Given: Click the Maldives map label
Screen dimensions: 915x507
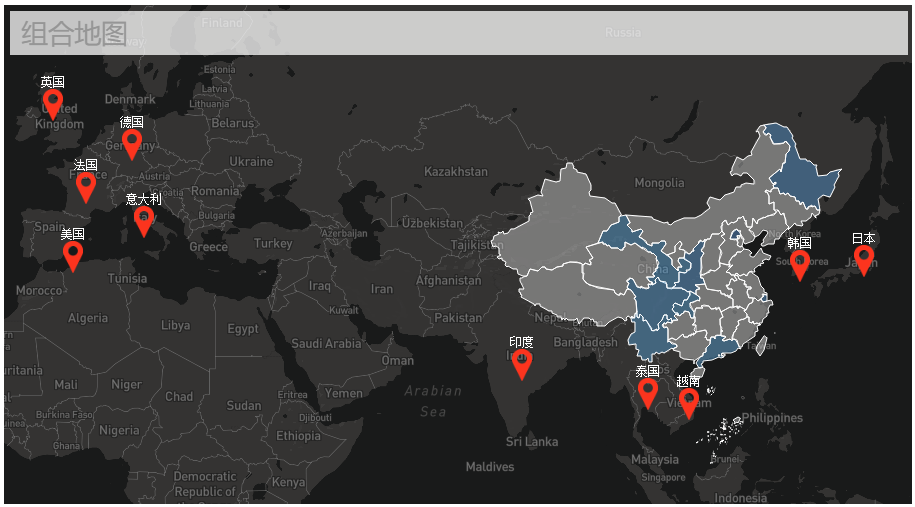Looking at the screenshot, I should tap(490, 467).
